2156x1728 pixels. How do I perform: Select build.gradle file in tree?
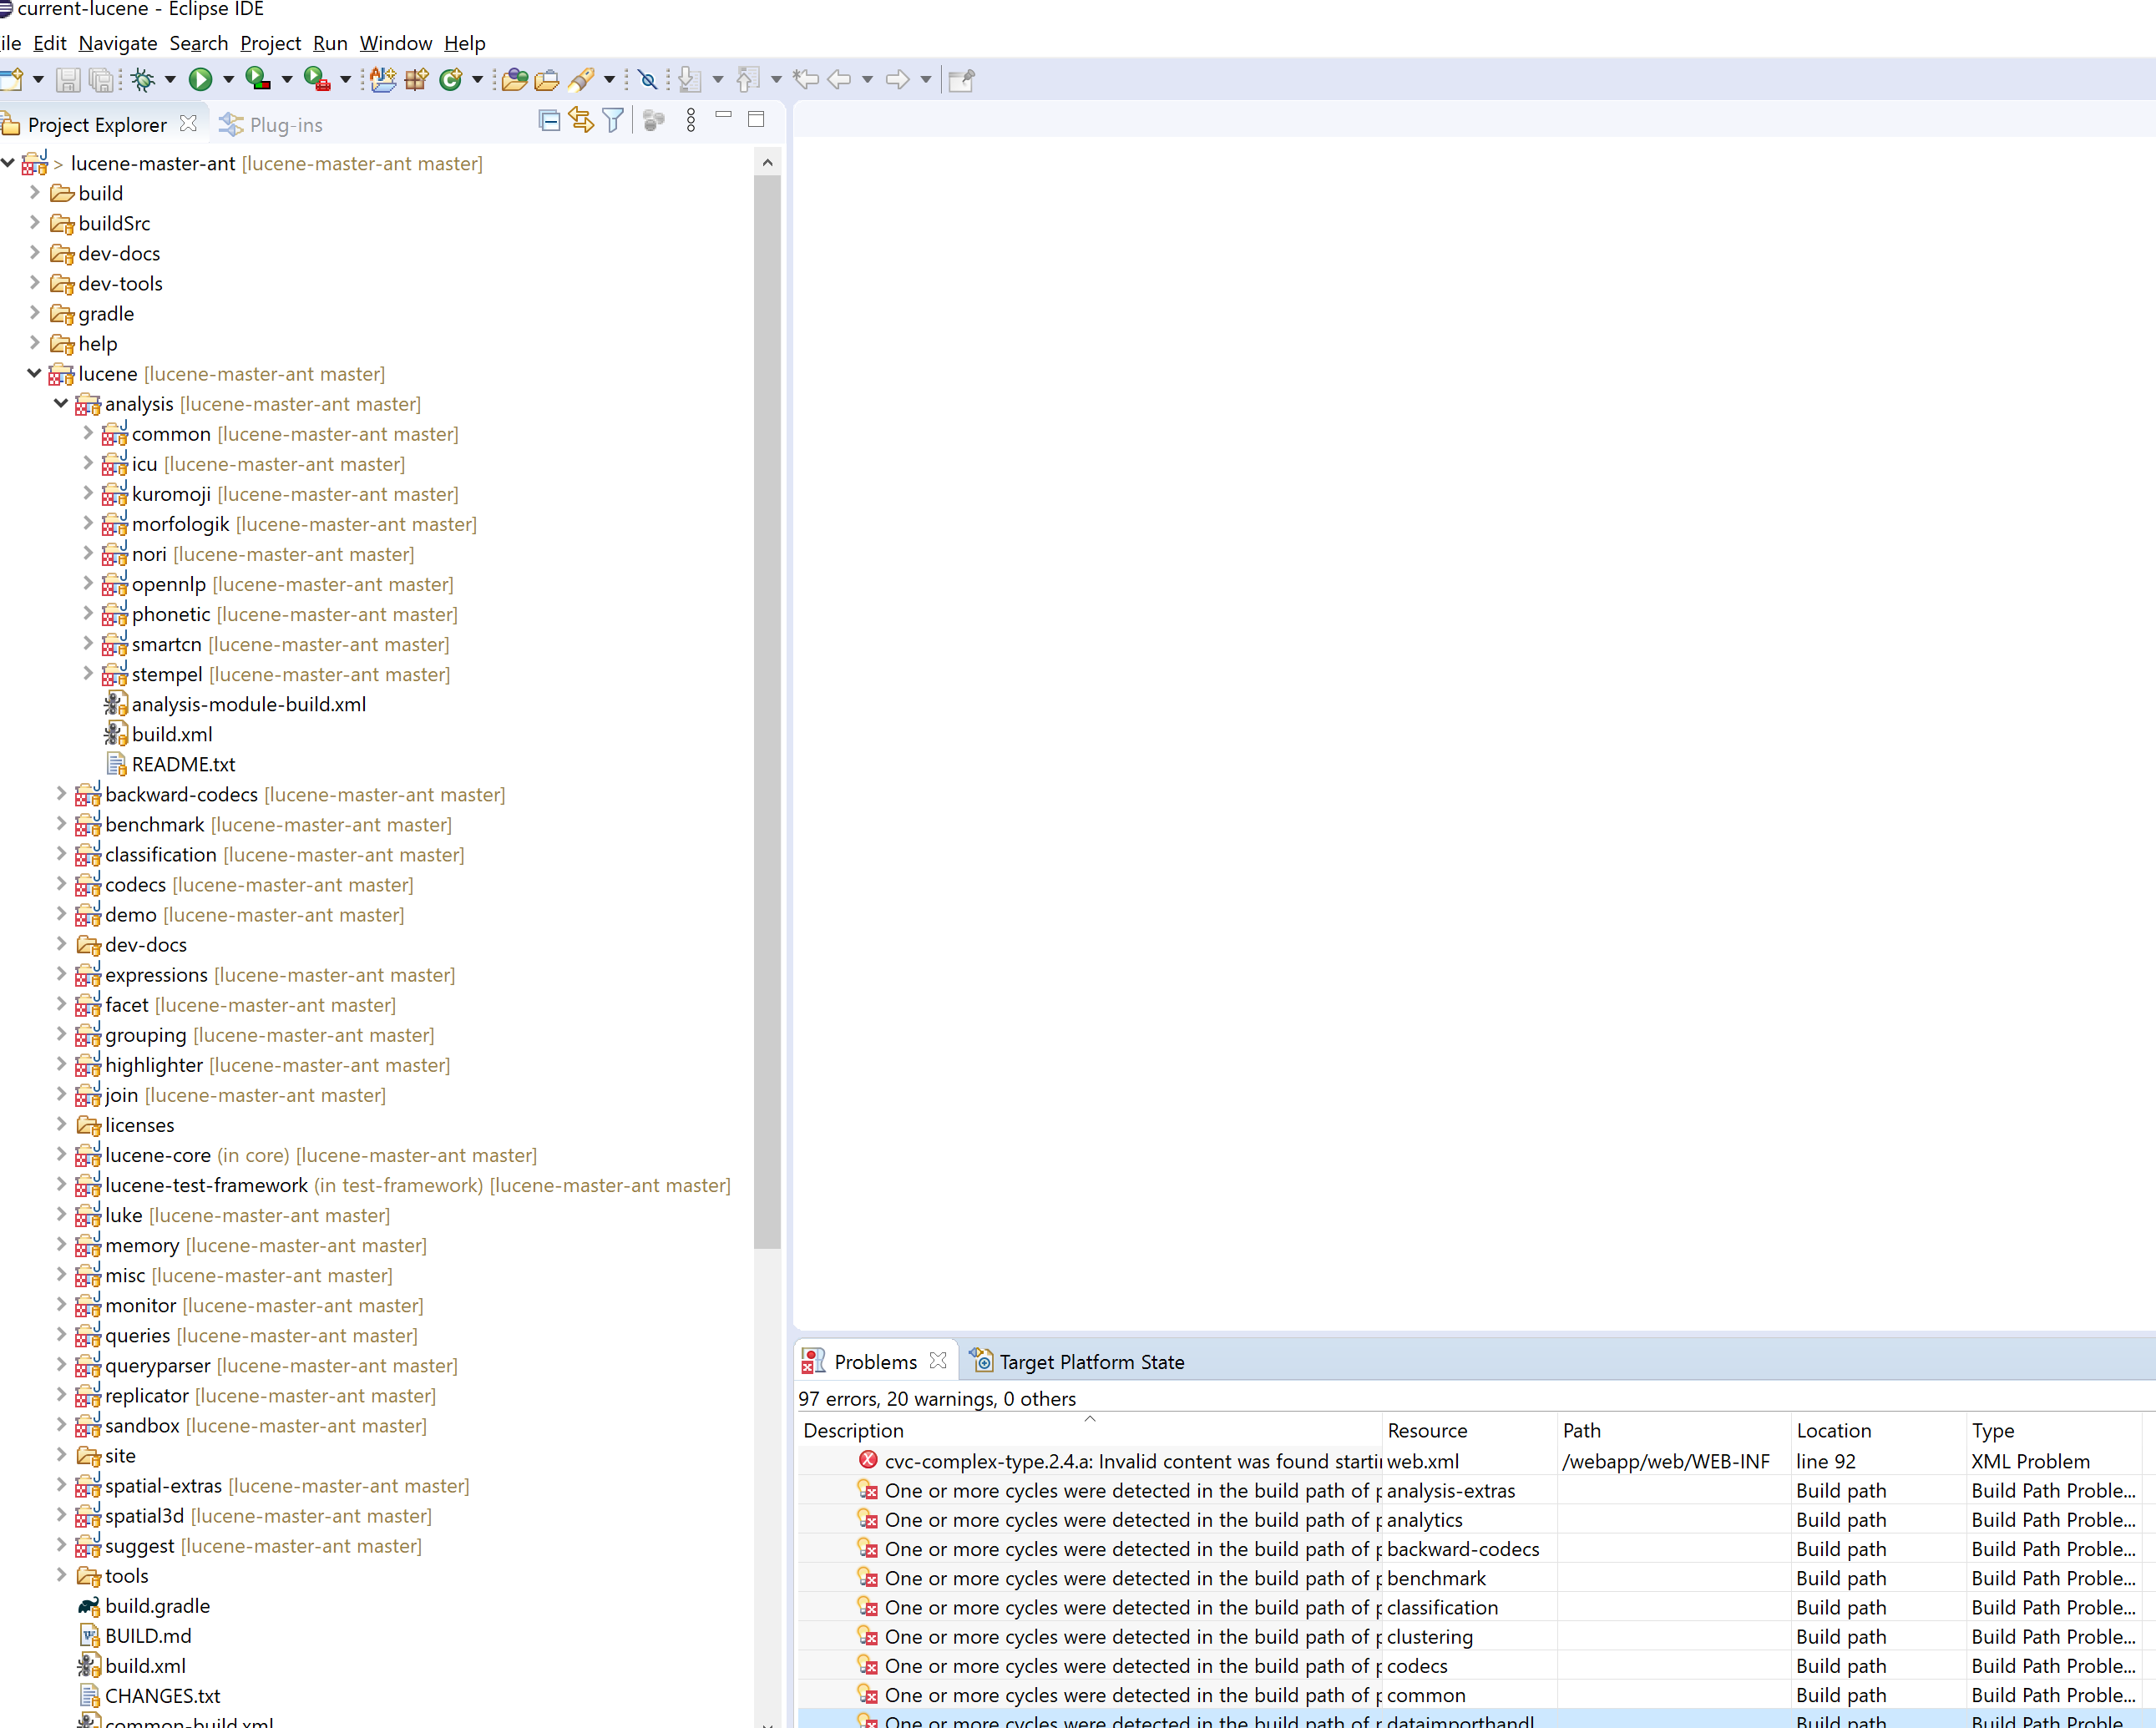click(x=157, y=1605)
